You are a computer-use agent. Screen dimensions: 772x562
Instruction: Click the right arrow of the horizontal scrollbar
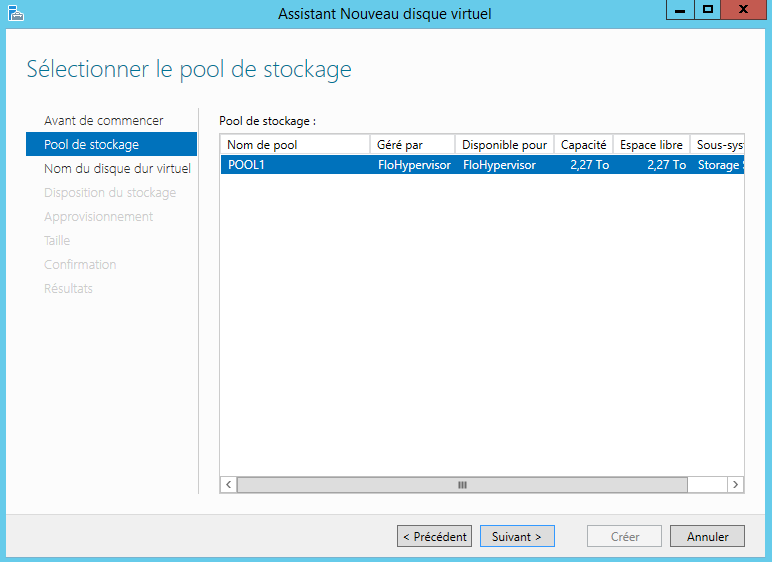[x=736, y=485]
